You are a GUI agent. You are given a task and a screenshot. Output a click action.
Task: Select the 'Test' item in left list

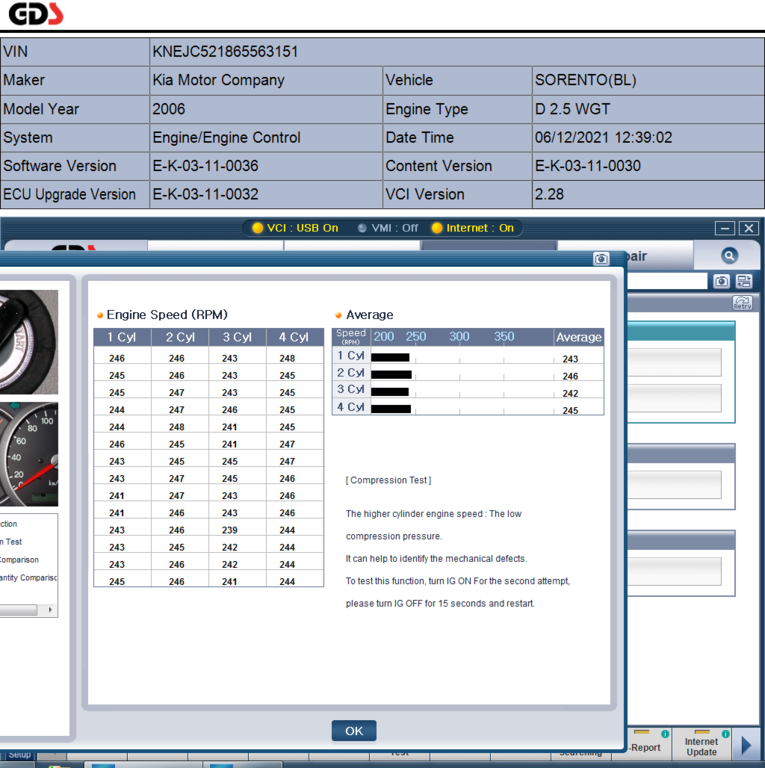pos(11,542)
